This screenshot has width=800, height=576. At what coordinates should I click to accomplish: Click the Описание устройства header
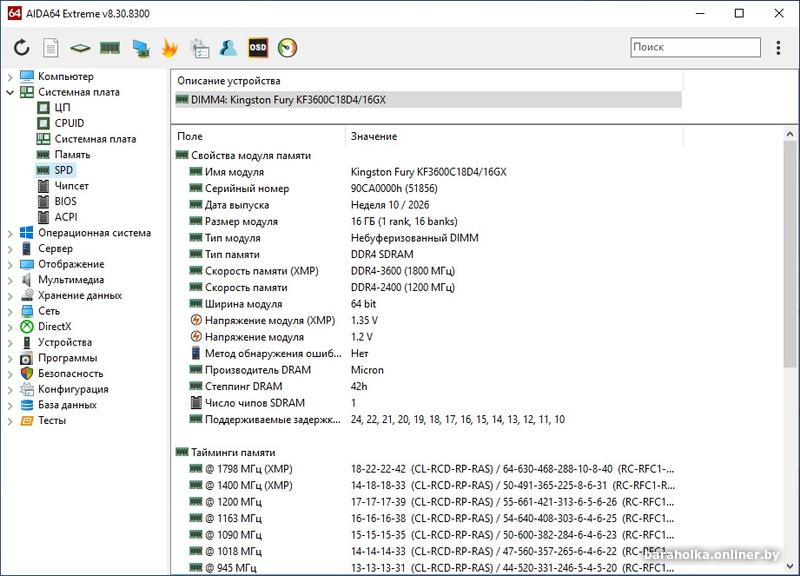[229, 81]
